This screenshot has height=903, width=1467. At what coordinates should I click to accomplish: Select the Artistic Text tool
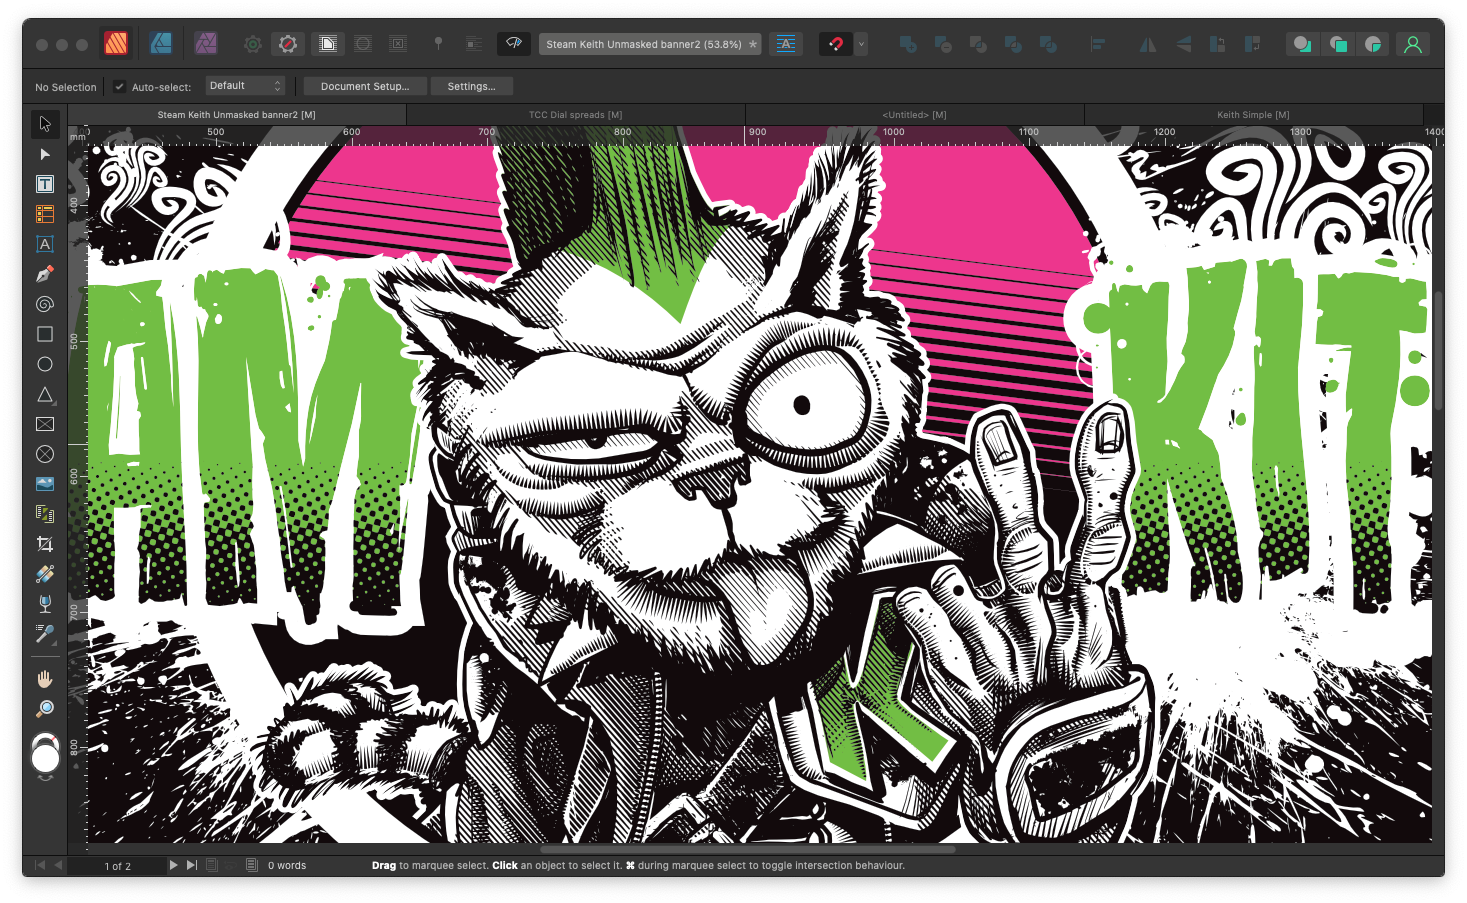click(45, 244)
